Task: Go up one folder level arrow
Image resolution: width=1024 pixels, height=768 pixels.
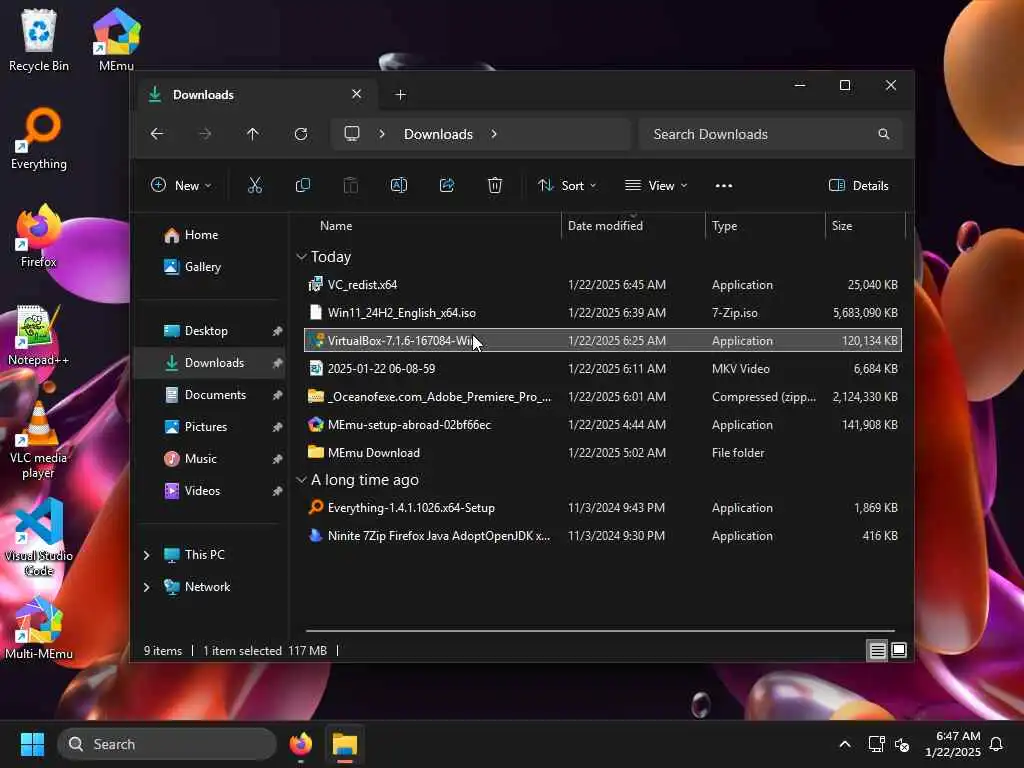Action: coord(253,134)
